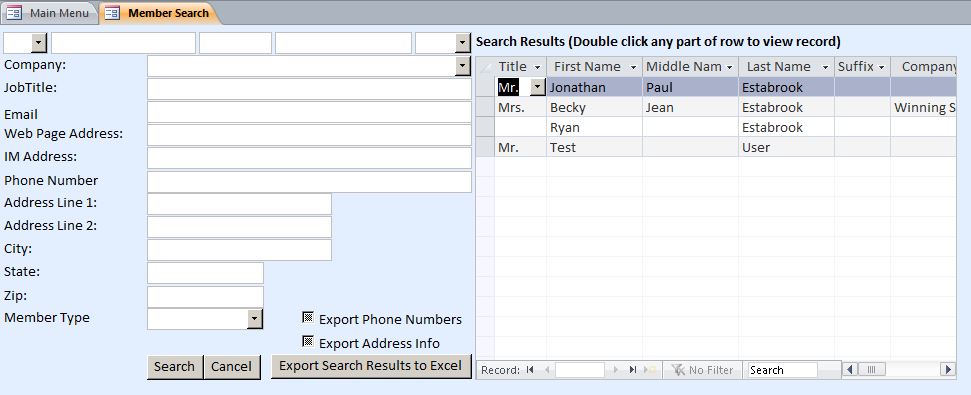971x395 pixels.
Task: Click the City input field
Action: click(x=239, y=250)
